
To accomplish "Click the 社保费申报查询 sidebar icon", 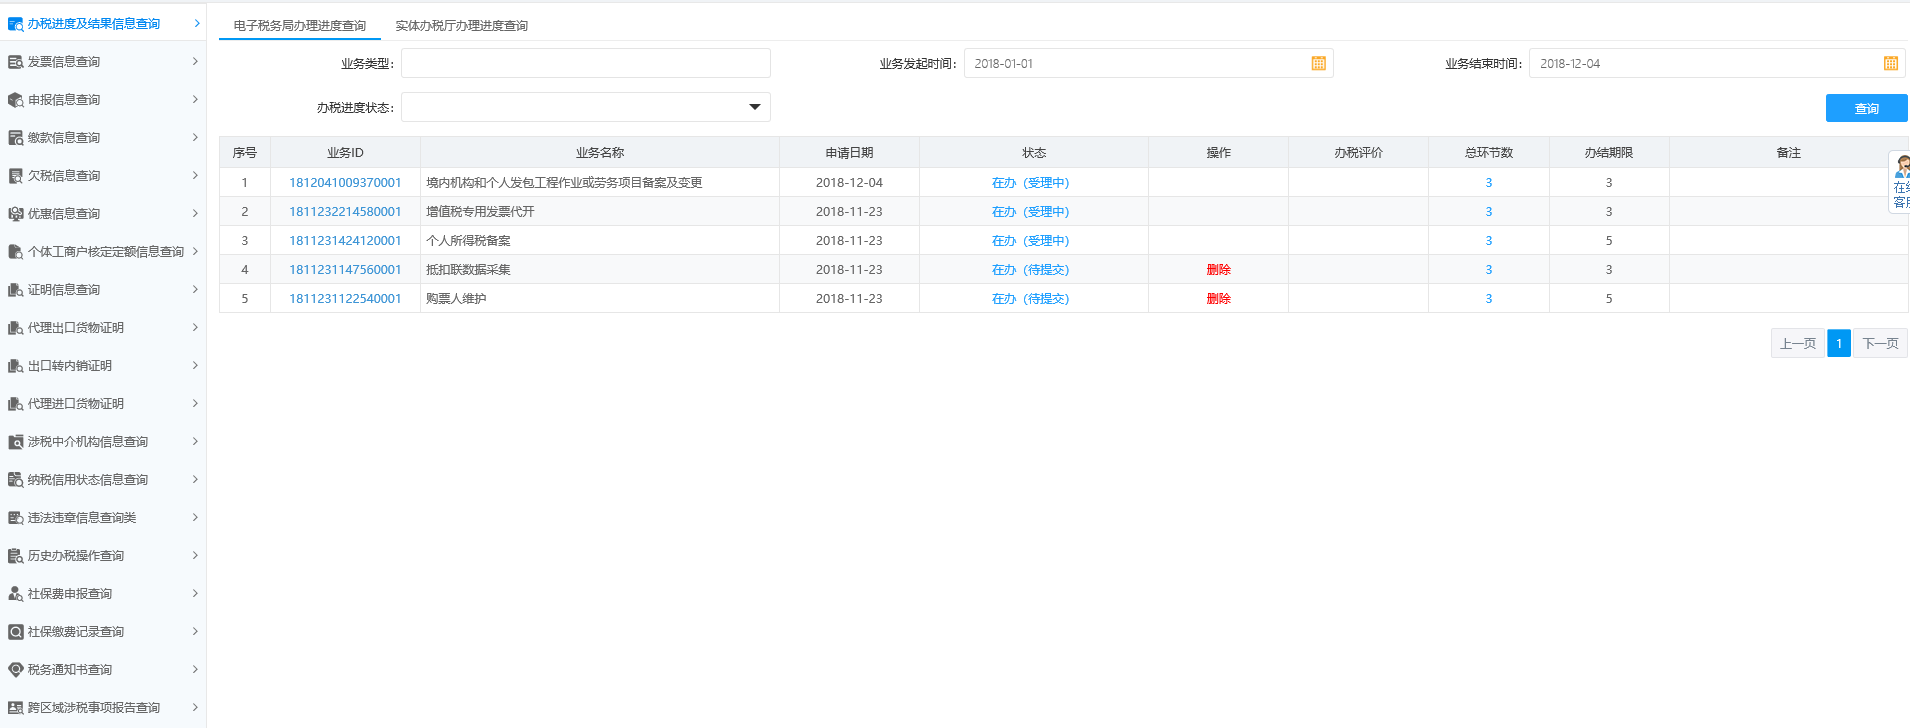I will point(15,594).
